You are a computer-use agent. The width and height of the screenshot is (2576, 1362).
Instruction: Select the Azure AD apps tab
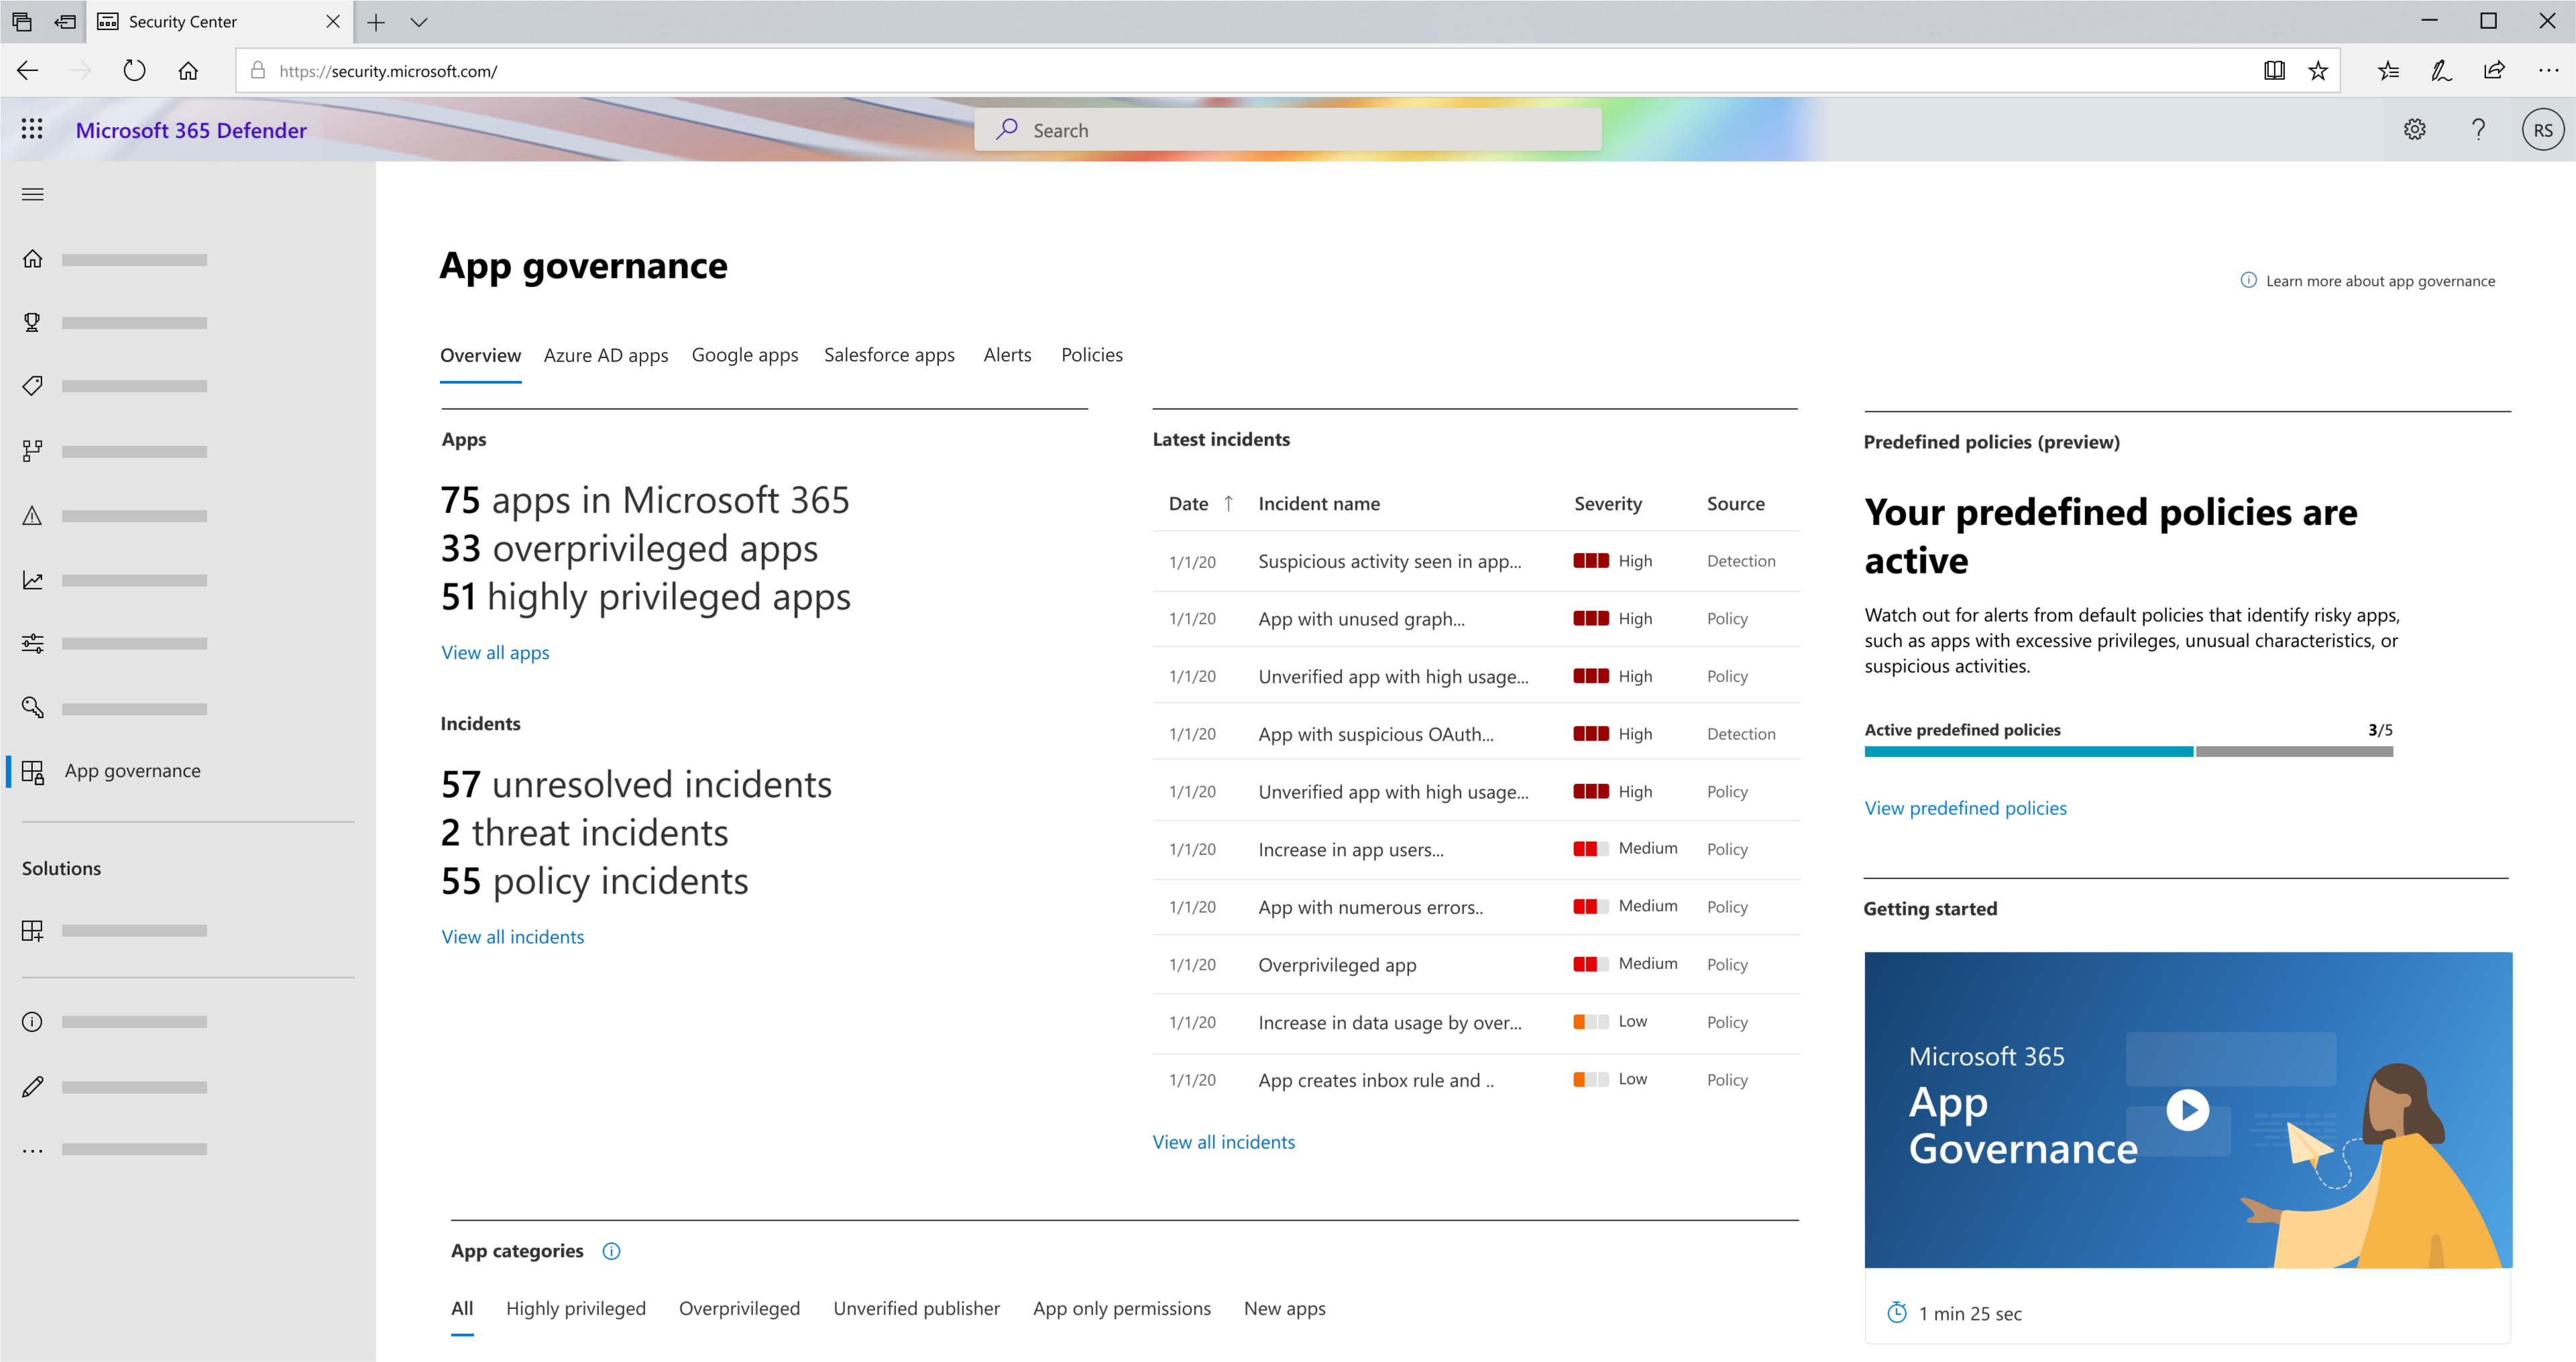coord(603,355)
